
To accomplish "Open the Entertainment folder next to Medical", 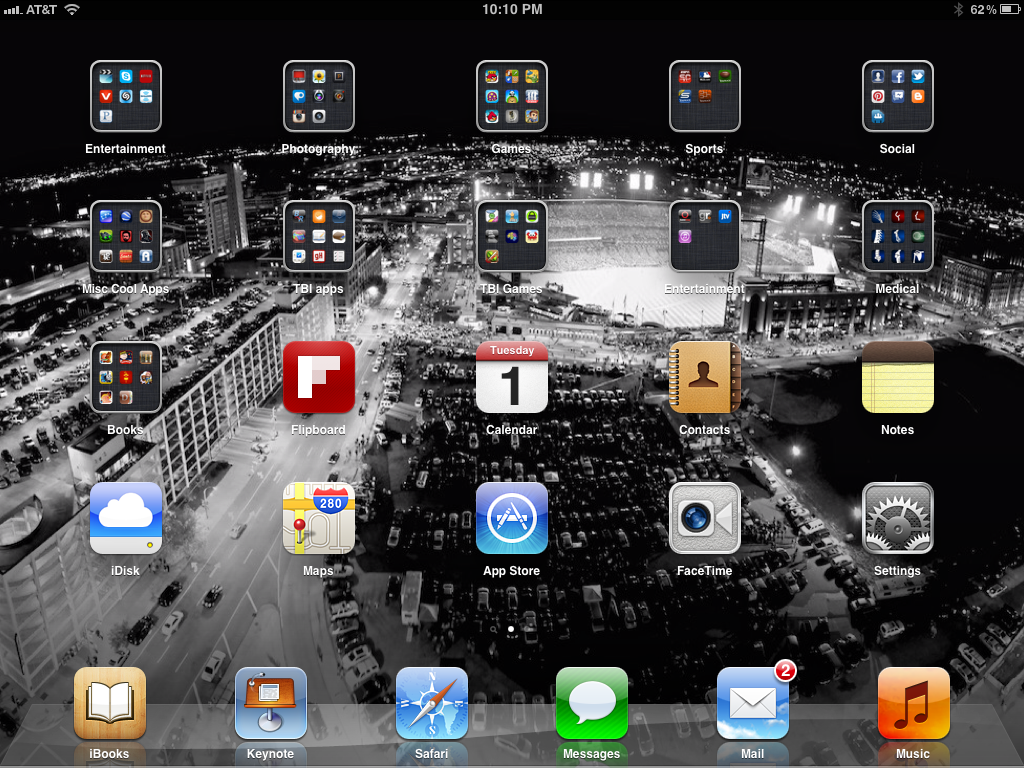I will click(705, 236).
